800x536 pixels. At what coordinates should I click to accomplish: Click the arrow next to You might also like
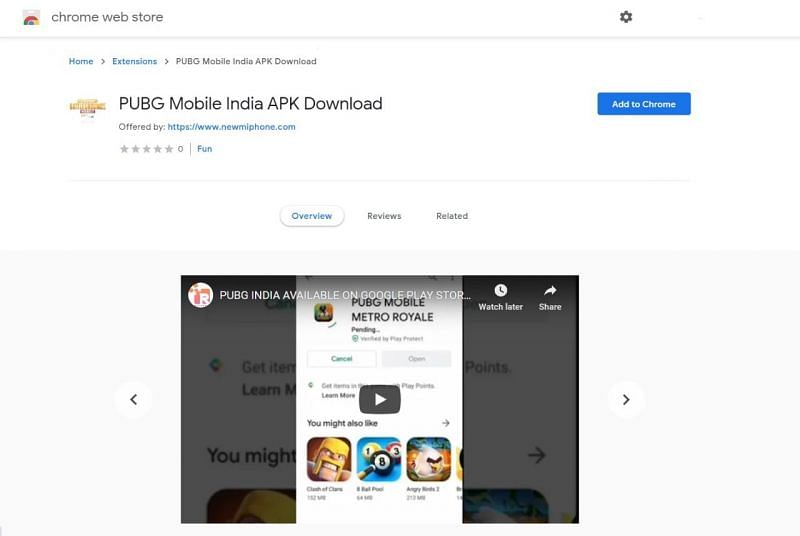(x=445, y=423)
